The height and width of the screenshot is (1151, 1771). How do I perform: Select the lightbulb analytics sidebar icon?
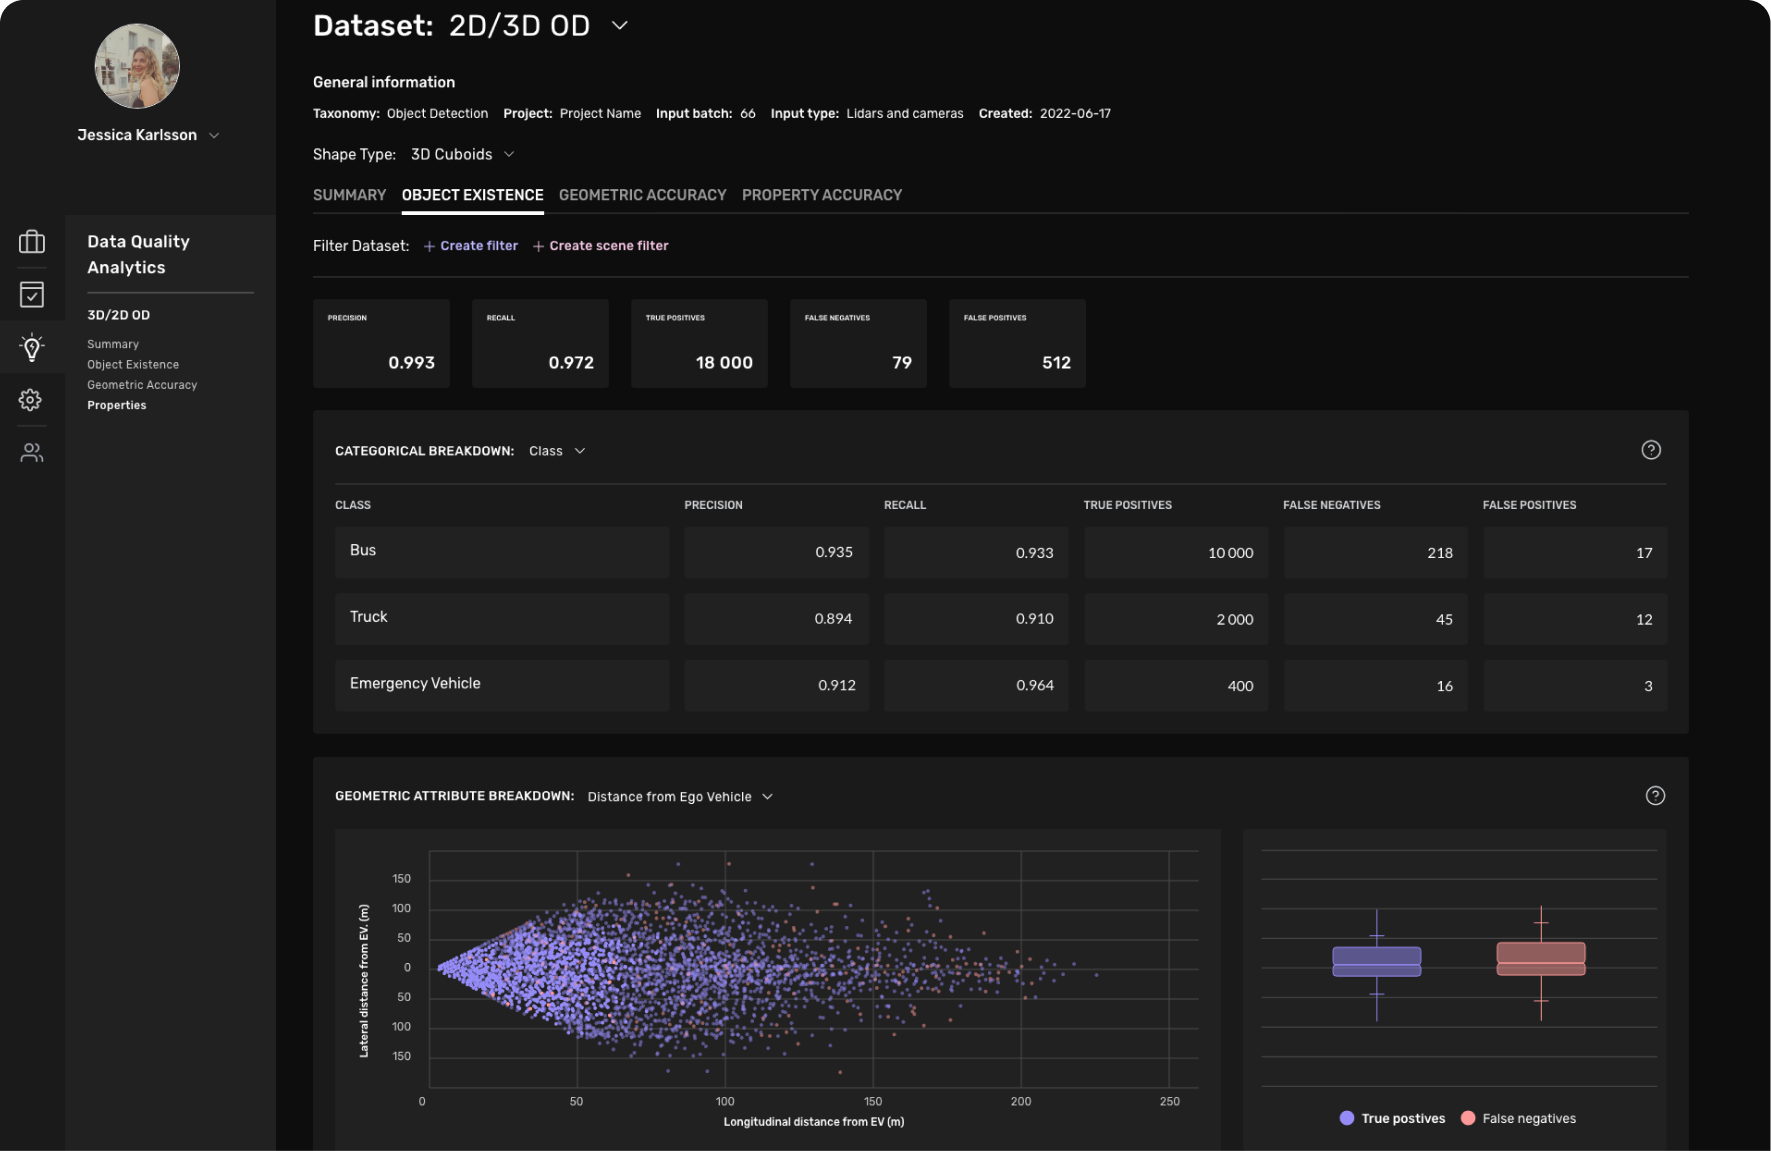(32, 347)
